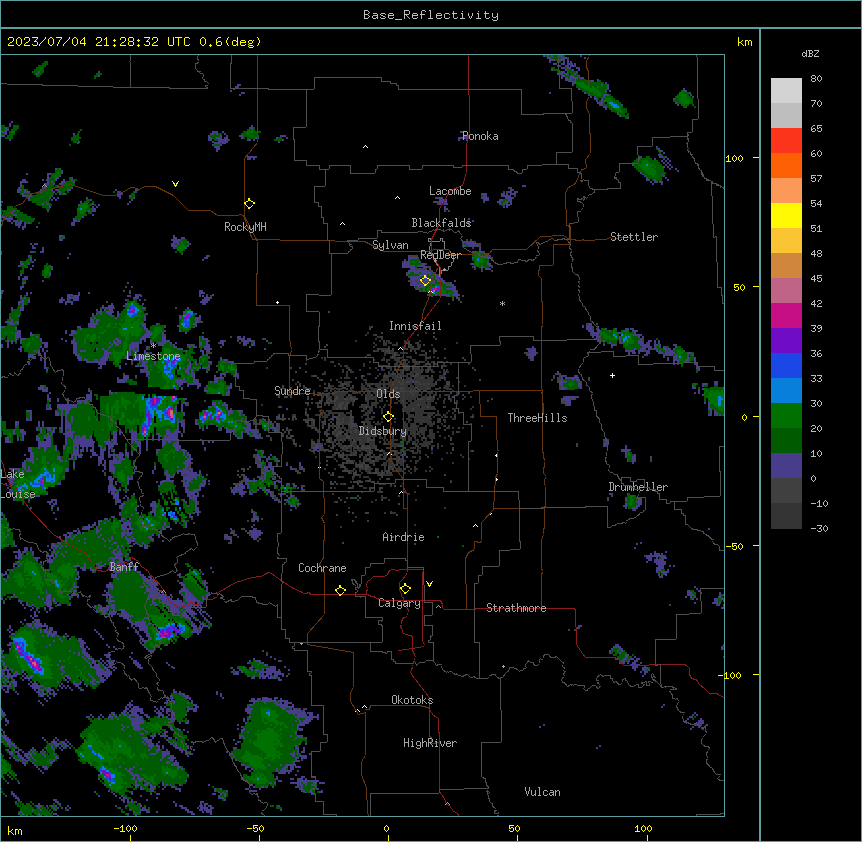Click the Olds town label
Image resolution: width=862 pixels, height=842 pixels.
388,394
